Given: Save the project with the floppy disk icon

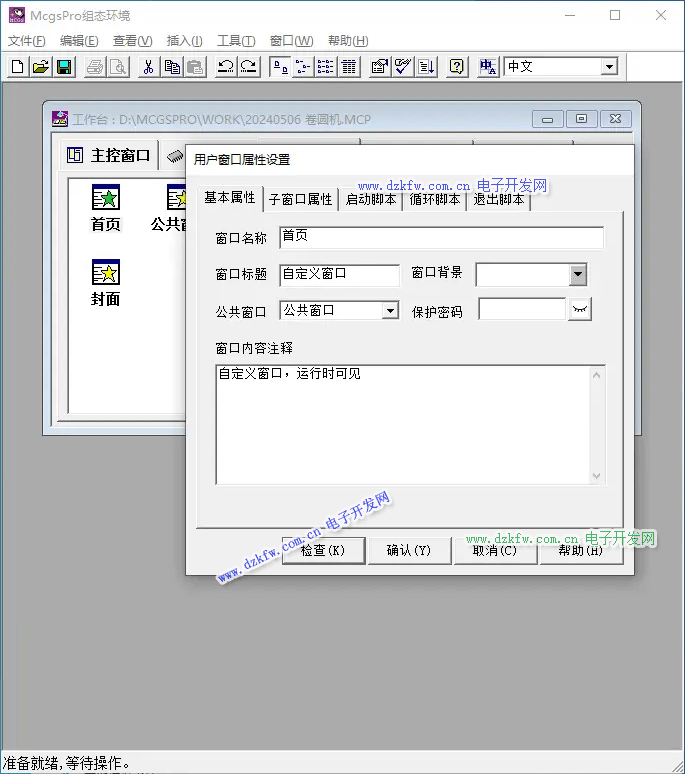Looking at the screenshot, I should (63, 67).
